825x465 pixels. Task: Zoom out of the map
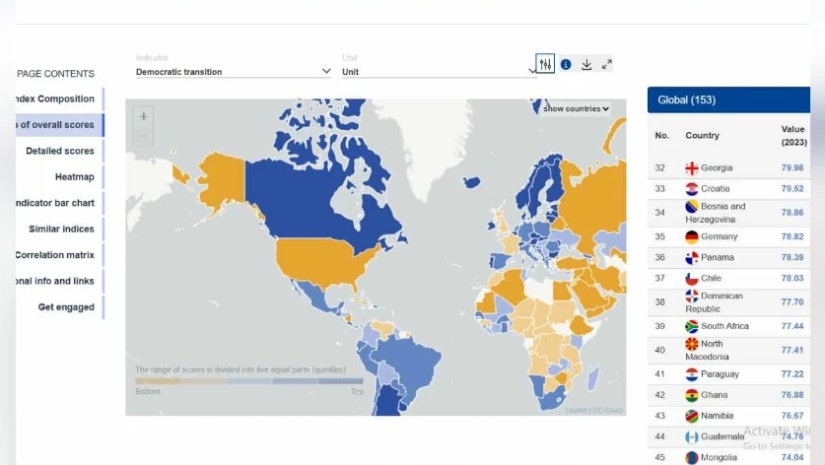click(x=143, y=135)
